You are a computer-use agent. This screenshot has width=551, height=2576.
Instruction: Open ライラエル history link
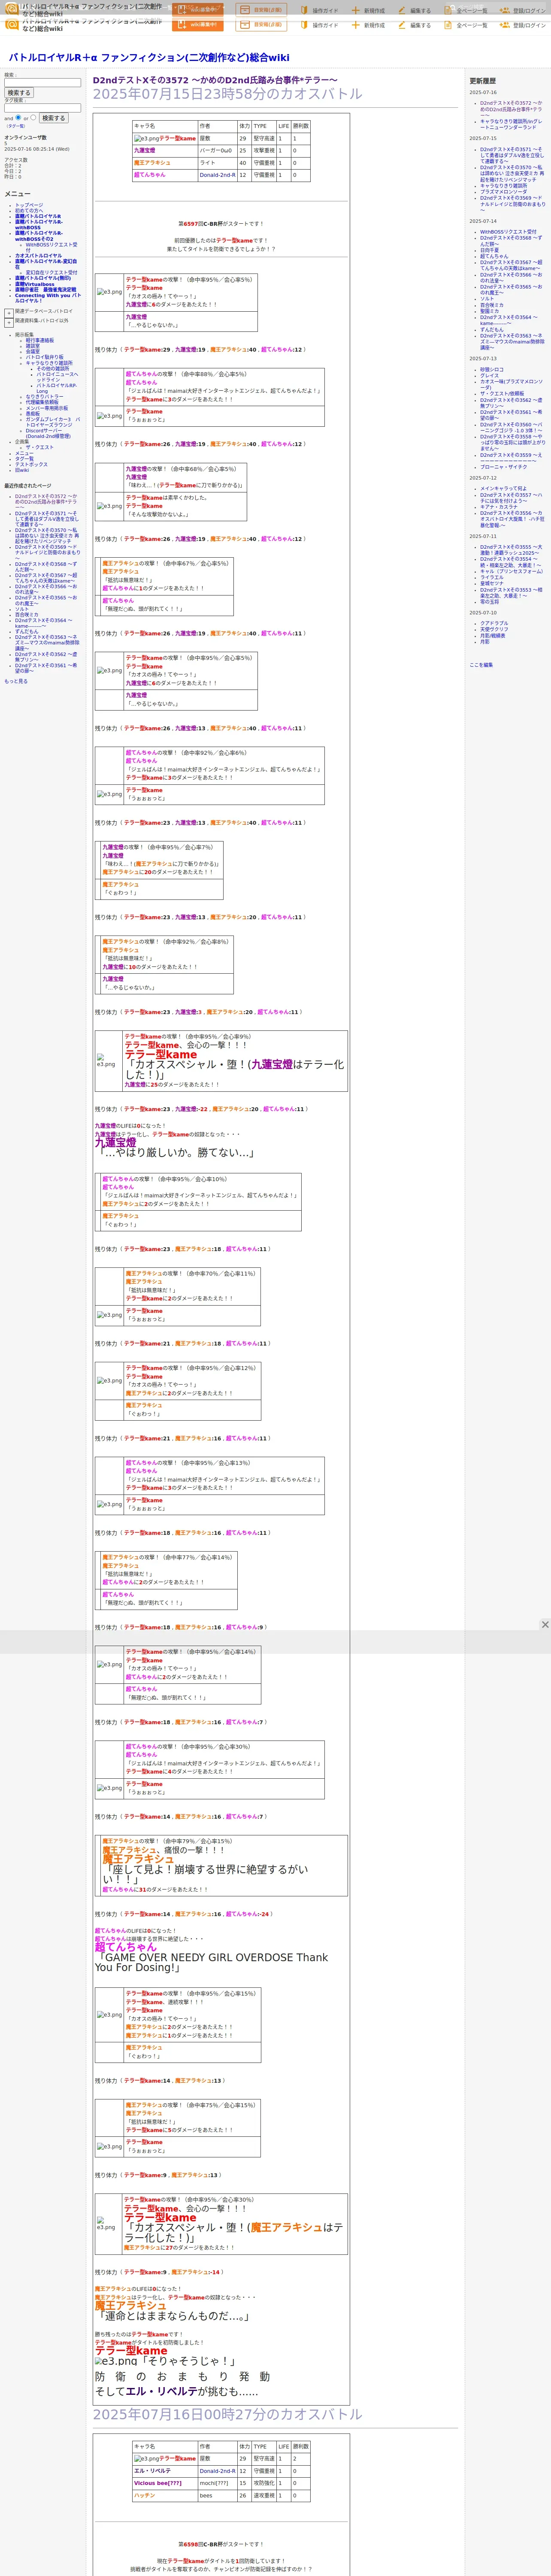[492, 577]
